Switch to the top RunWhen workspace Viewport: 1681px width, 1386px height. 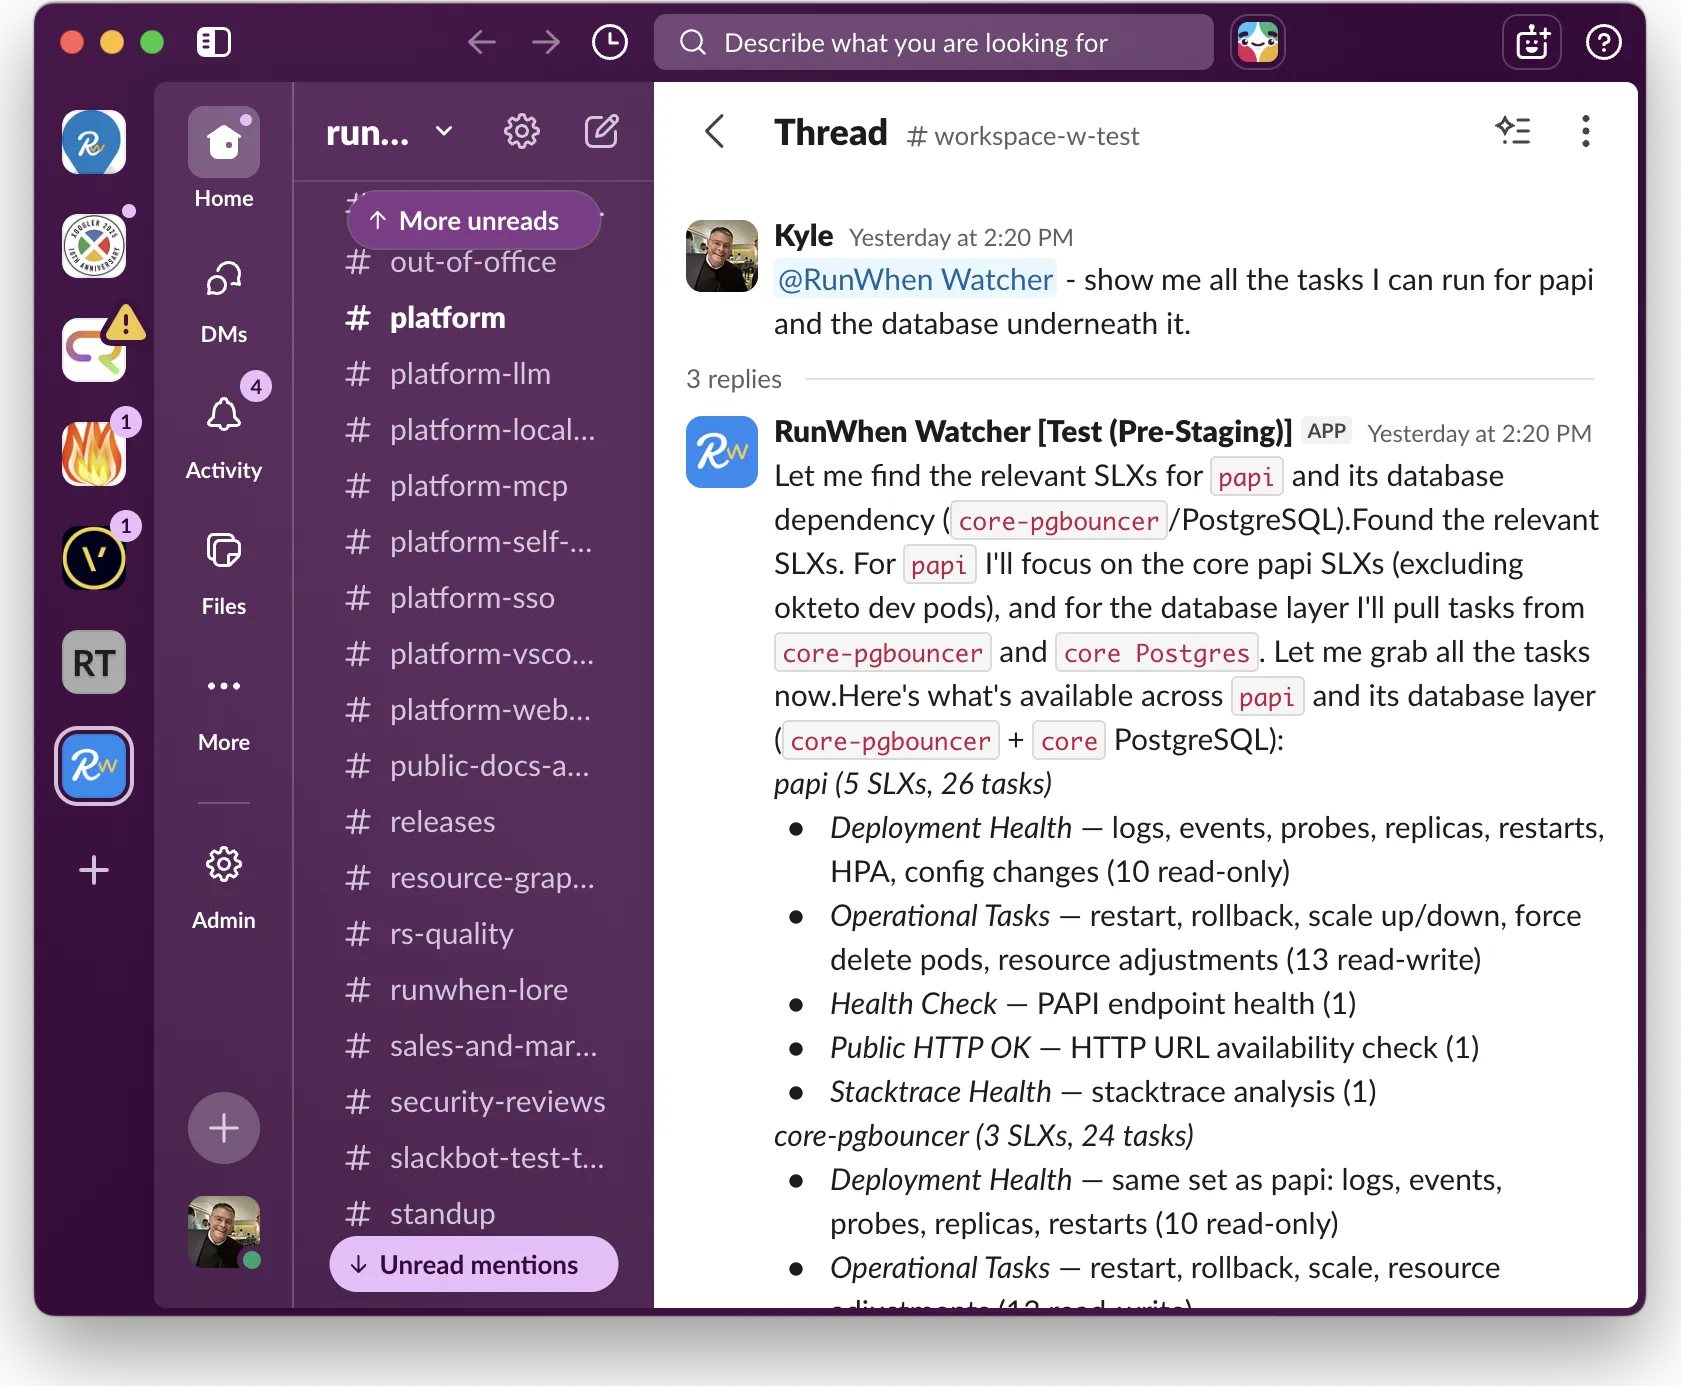(x=94, y=141)
